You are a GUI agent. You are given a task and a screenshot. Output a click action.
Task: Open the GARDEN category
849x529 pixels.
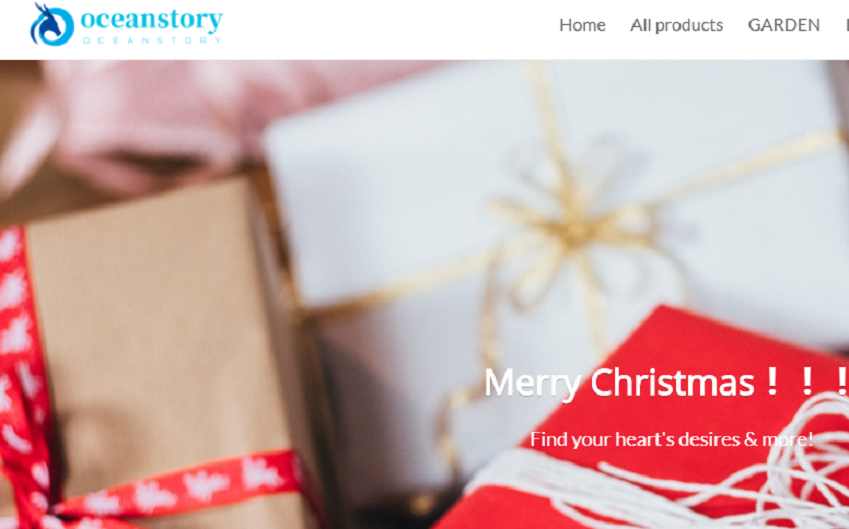click(x=783, y=25)
